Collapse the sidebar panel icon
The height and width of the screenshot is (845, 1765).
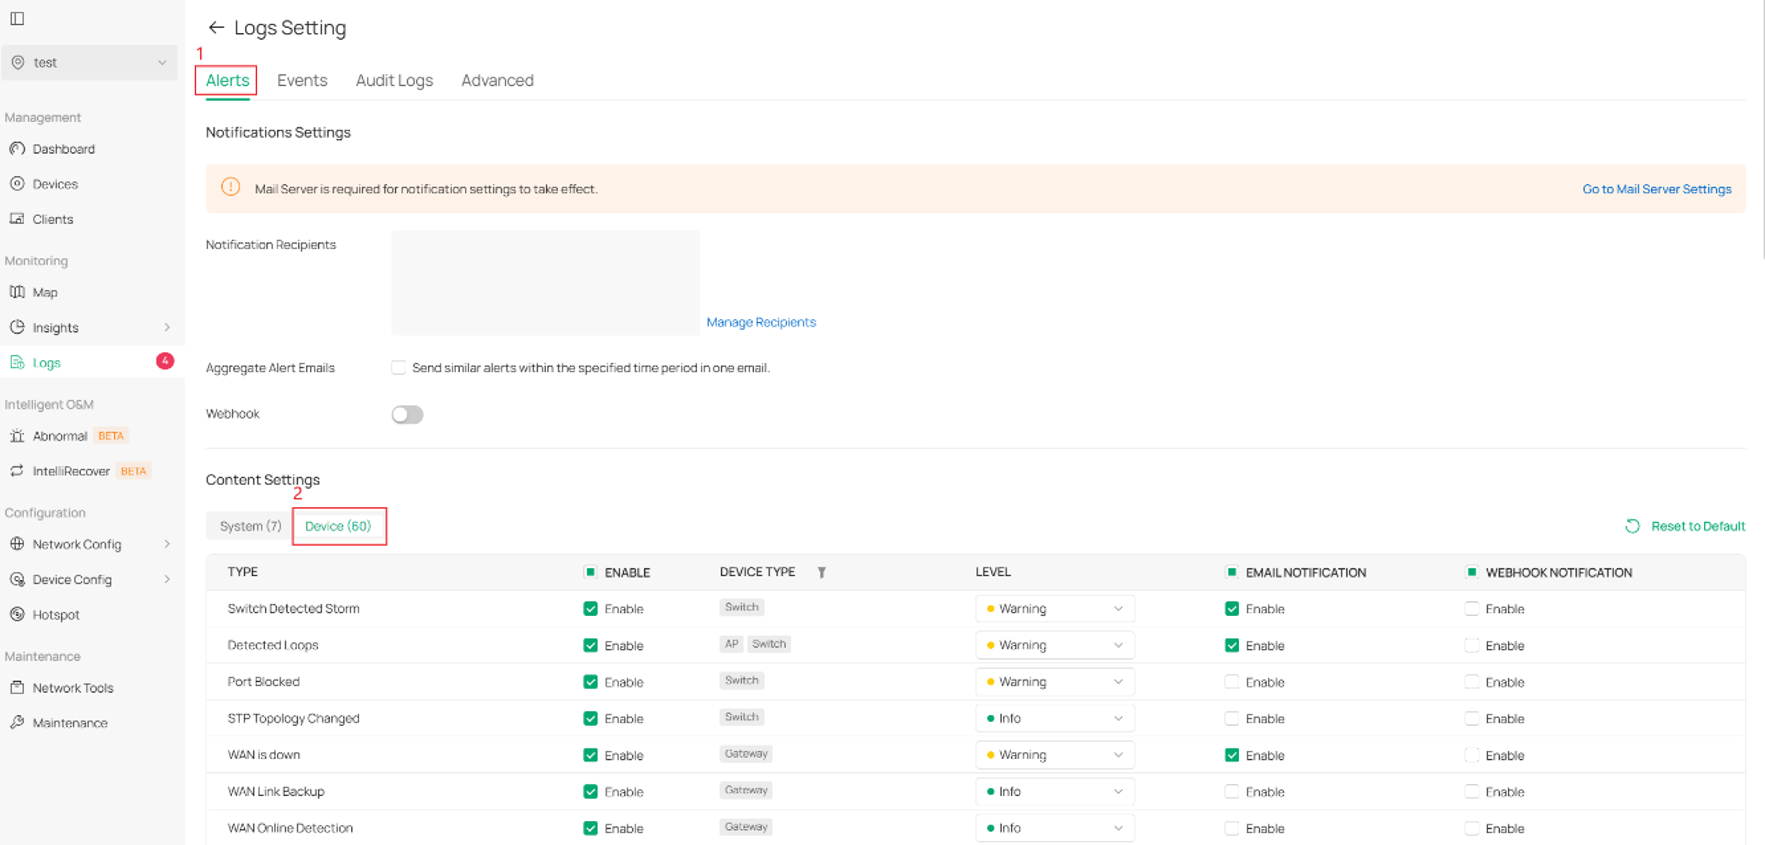[17, 18]
